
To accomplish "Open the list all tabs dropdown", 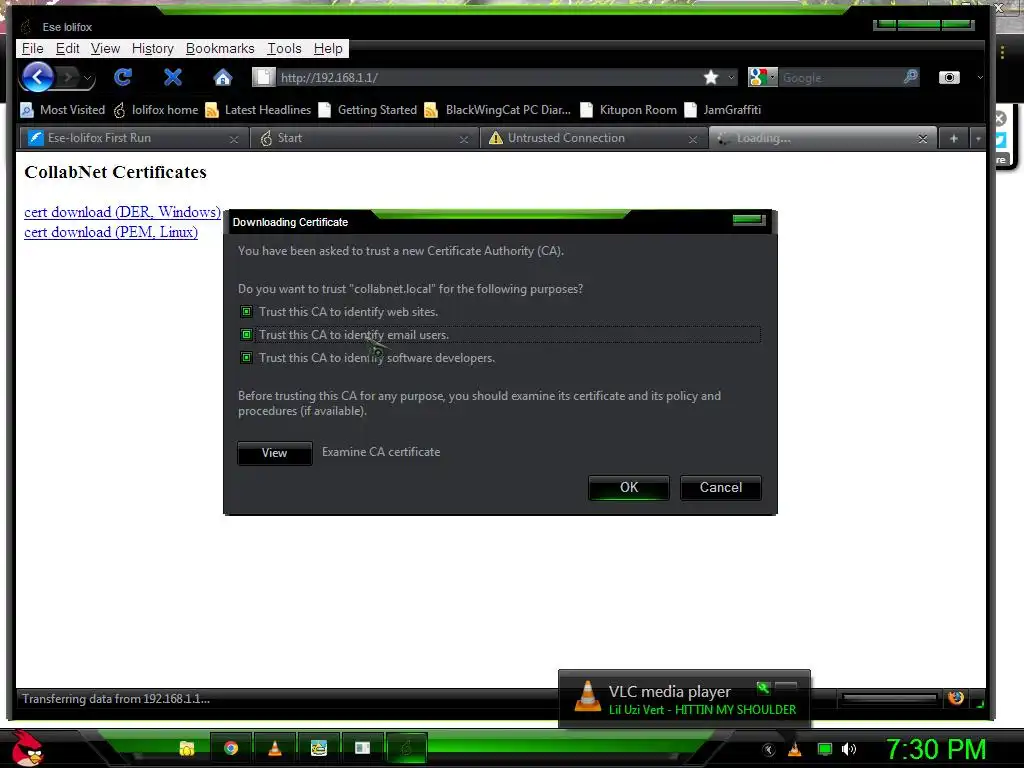I will coord(977,138).
